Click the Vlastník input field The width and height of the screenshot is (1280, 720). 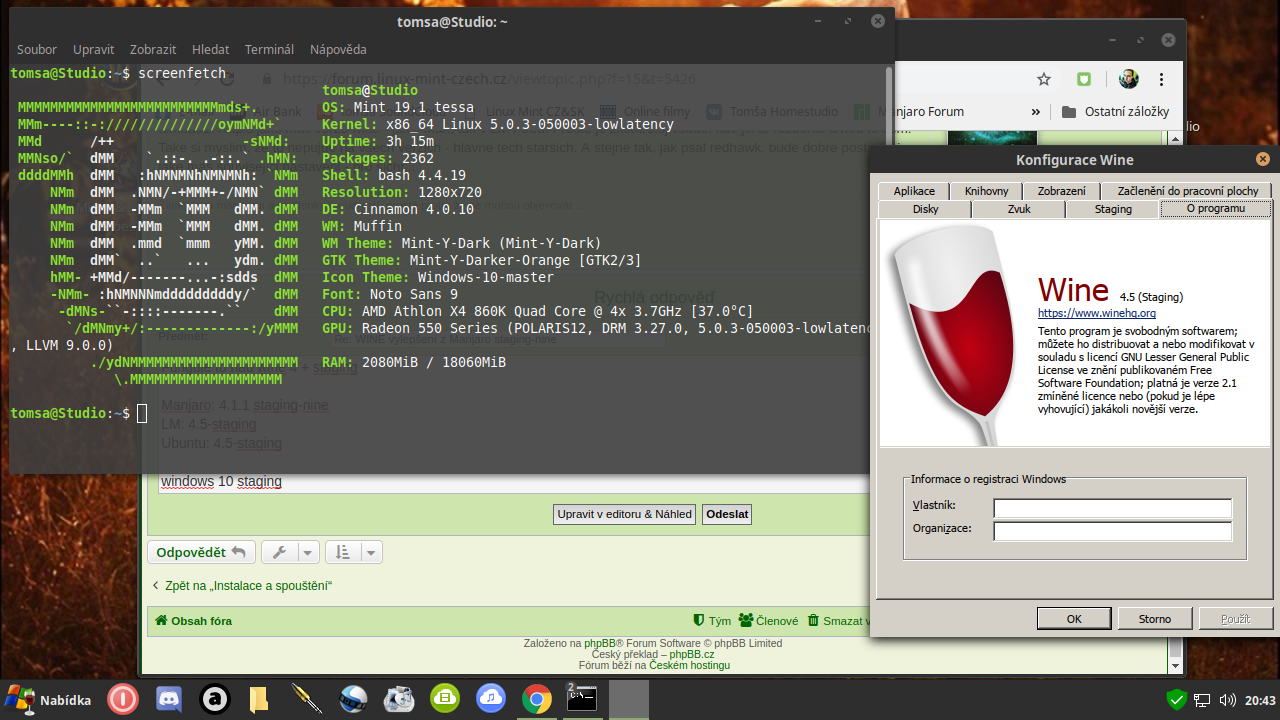(x=1112, y=508)
